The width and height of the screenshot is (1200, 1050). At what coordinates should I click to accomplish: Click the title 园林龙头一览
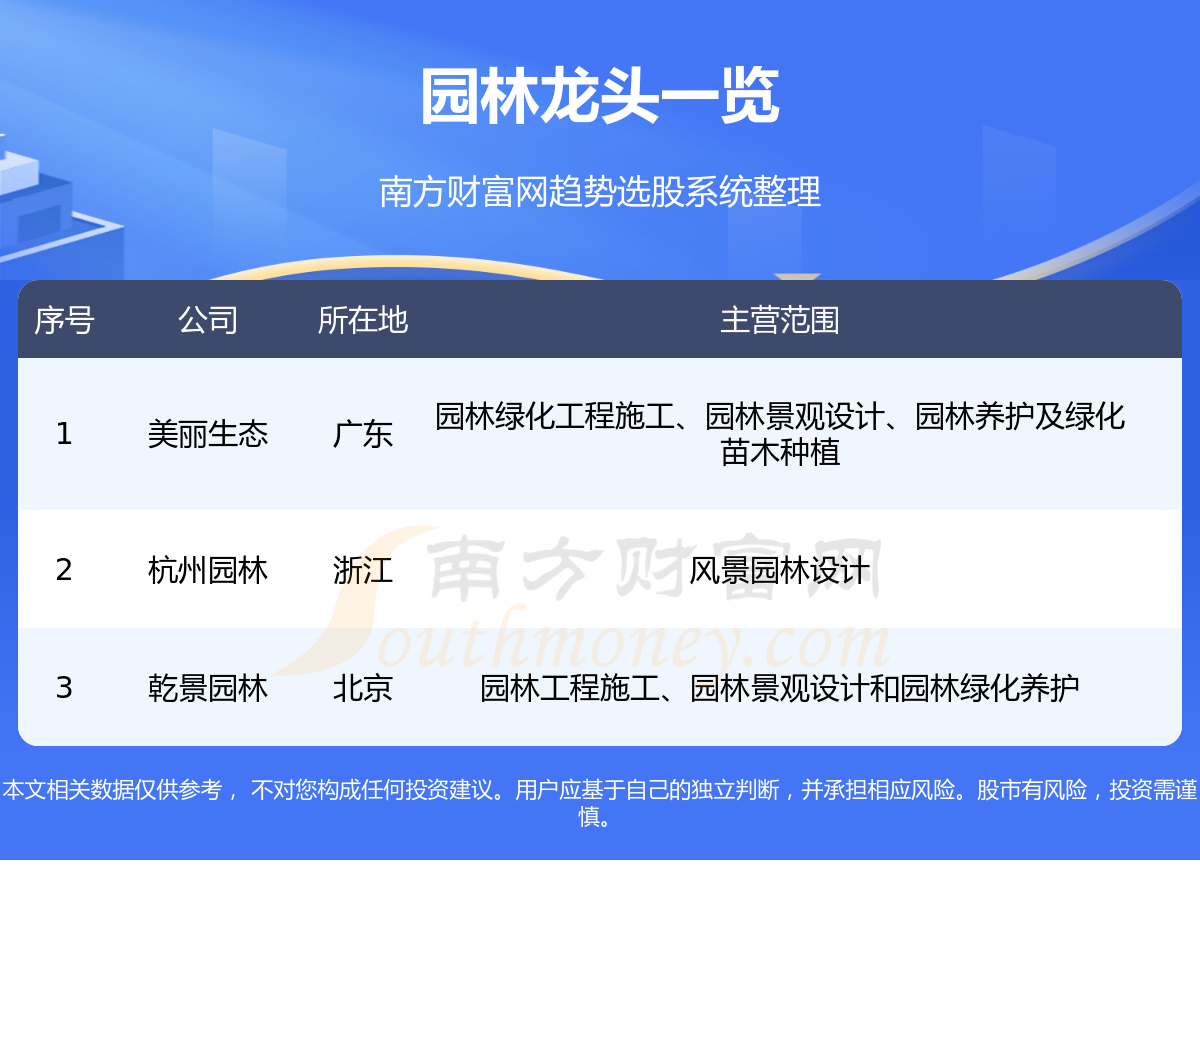point(600,97)
